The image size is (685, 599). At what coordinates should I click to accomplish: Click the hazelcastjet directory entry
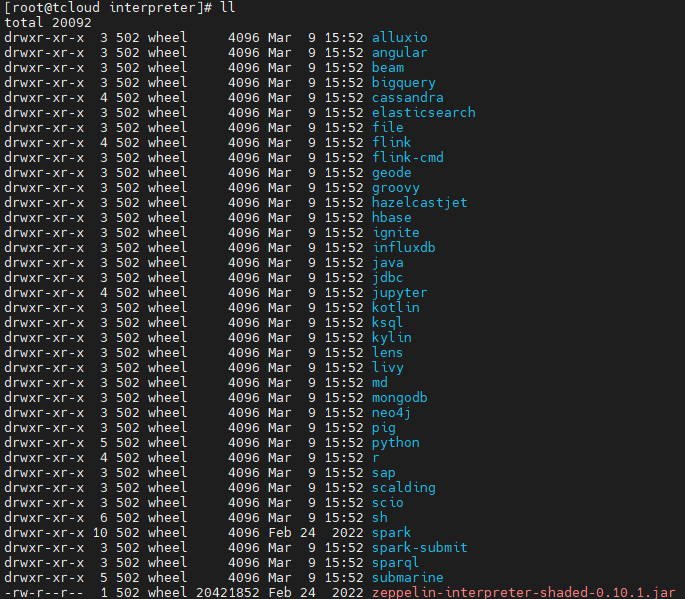coord(419,202)
